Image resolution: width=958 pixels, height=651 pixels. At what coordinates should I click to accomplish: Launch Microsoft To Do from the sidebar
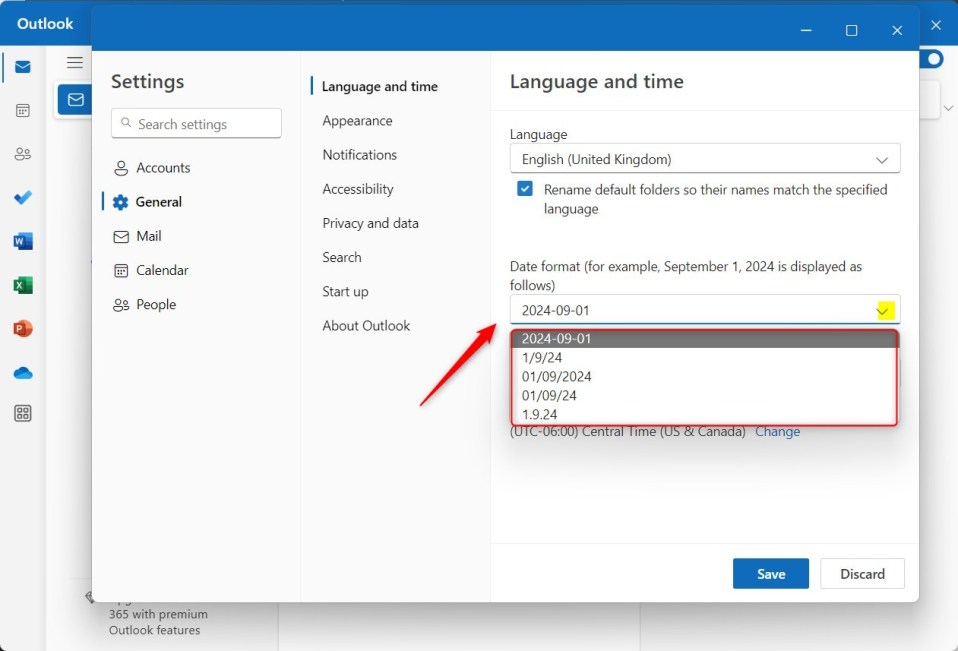pyautogui.click(x=22, y=197)
